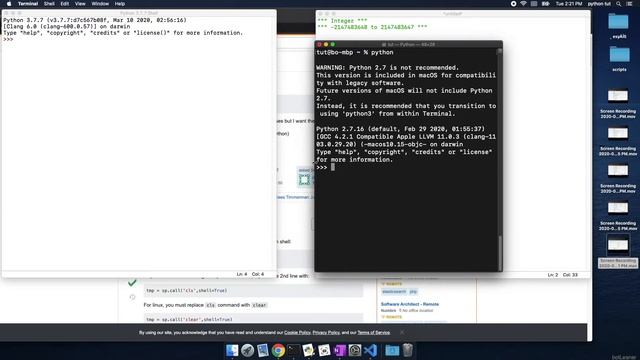Screen dimensions: 640x360
Task: Open the Help menu
Action: click(x=120, y=4)
